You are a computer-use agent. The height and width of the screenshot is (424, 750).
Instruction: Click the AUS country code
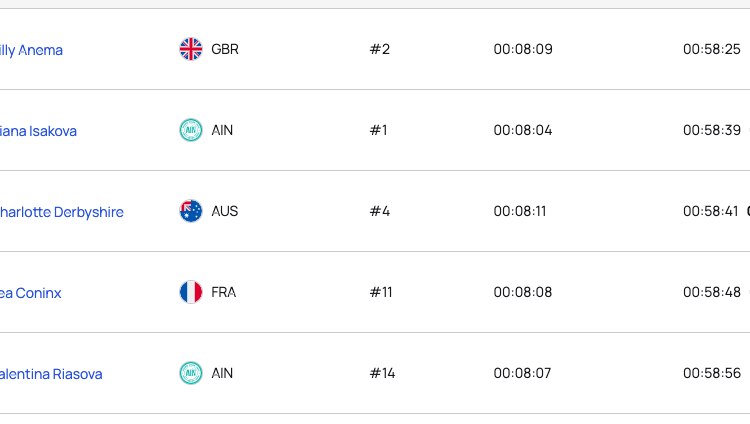[x=225, y=211]
